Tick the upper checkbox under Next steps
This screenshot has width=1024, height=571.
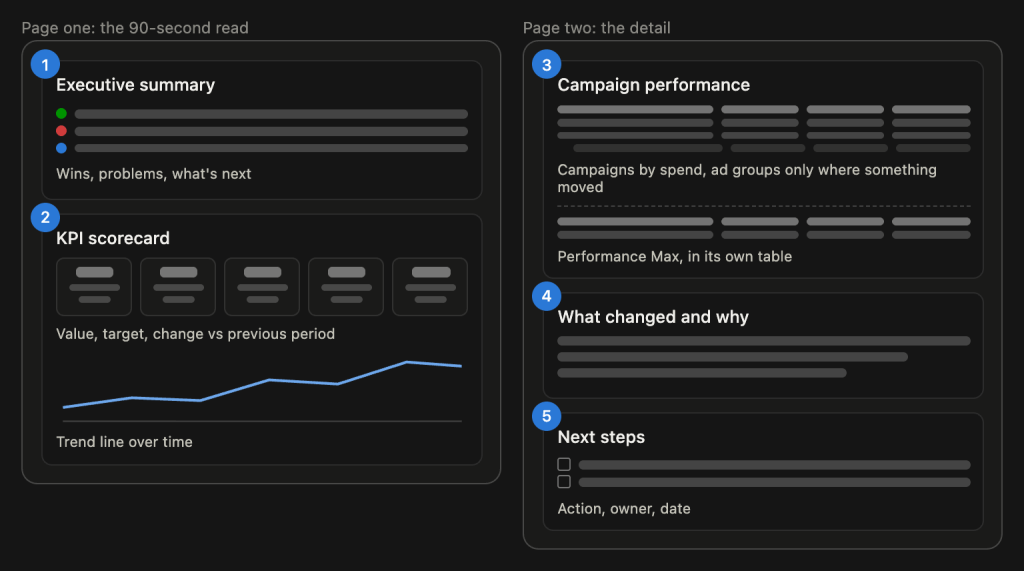click(564, 465)
